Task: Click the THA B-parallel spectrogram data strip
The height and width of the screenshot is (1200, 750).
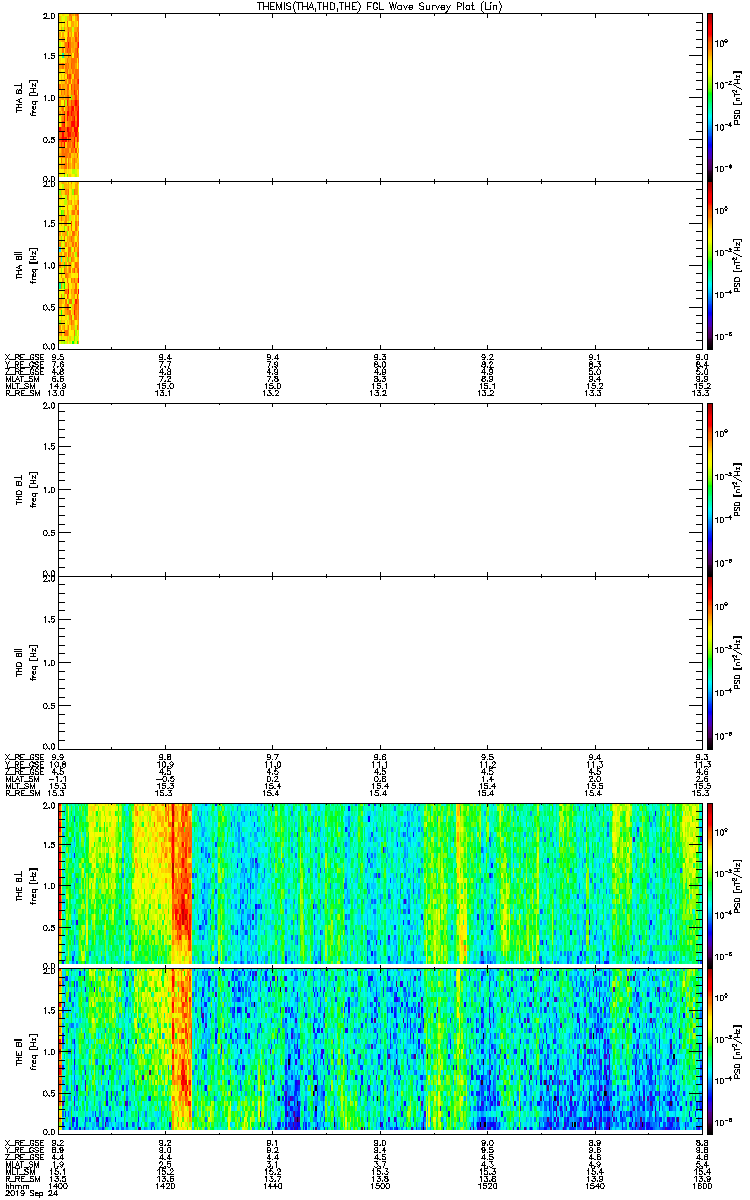Action: pyautogui.click(x=68, y=262)
